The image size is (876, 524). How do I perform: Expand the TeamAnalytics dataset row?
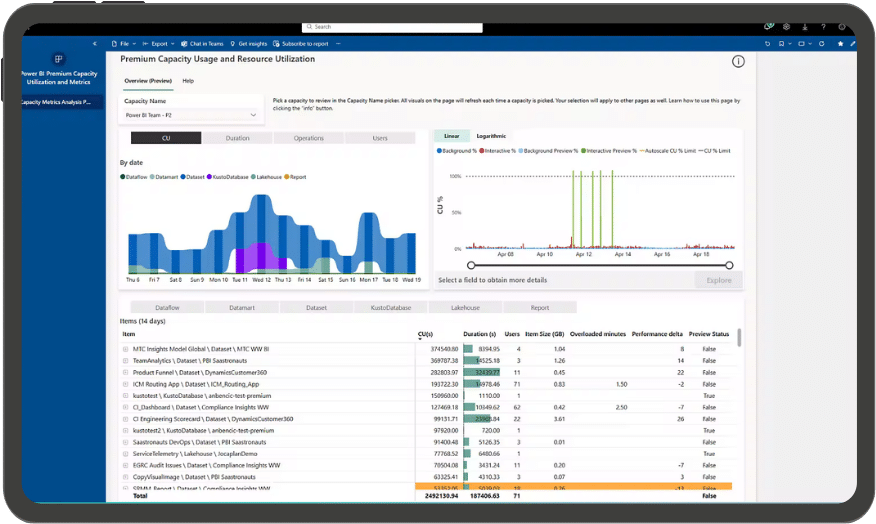tap(125, 361)
